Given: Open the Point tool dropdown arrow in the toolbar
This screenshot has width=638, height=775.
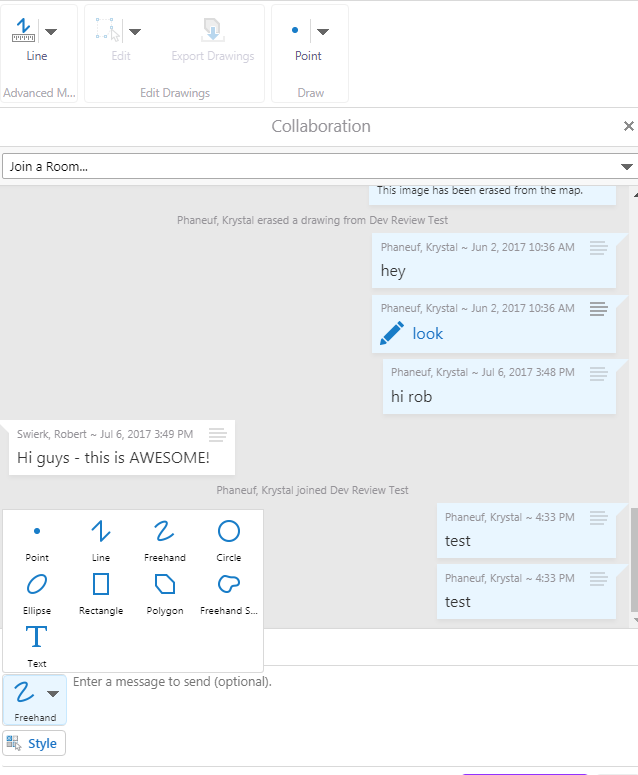Looking at the screenshot, I should pos(323,32).
